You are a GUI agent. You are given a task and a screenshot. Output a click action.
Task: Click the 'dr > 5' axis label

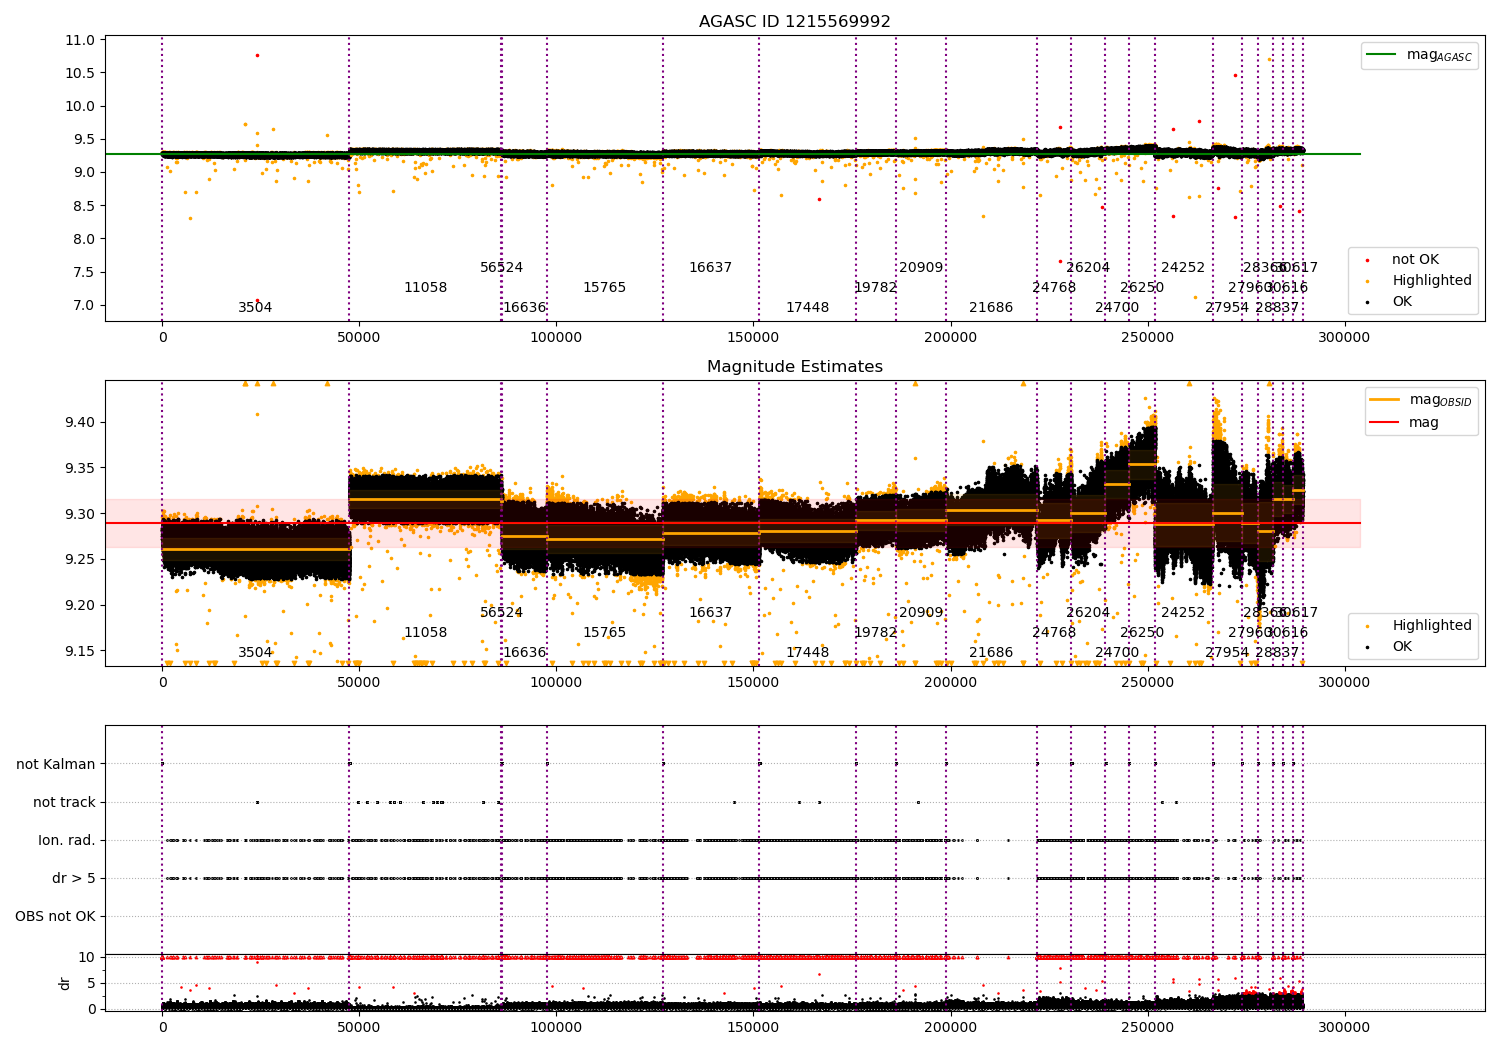click(x=74, y=878)
